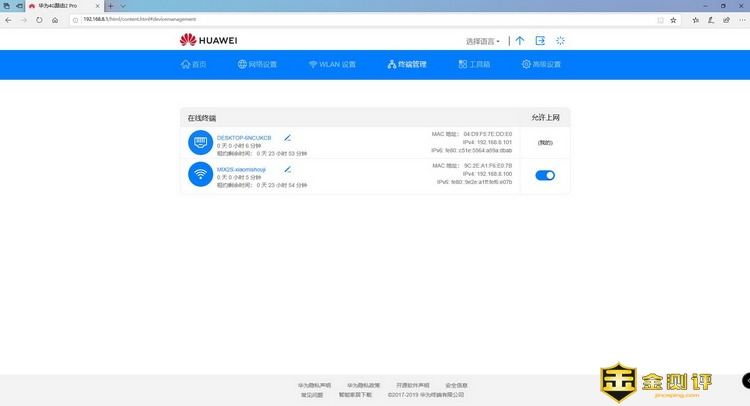Click the upward arrow update icon in header

coord(519,41)
